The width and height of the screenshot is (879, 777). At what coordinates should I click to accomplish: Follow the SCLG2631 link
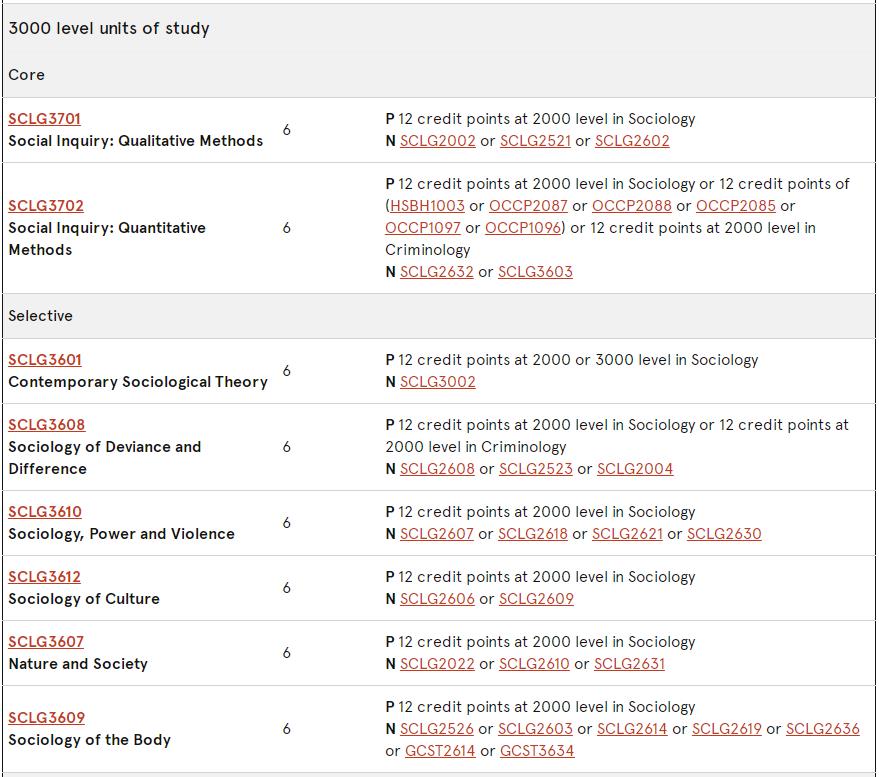click(x=630, y=664)
